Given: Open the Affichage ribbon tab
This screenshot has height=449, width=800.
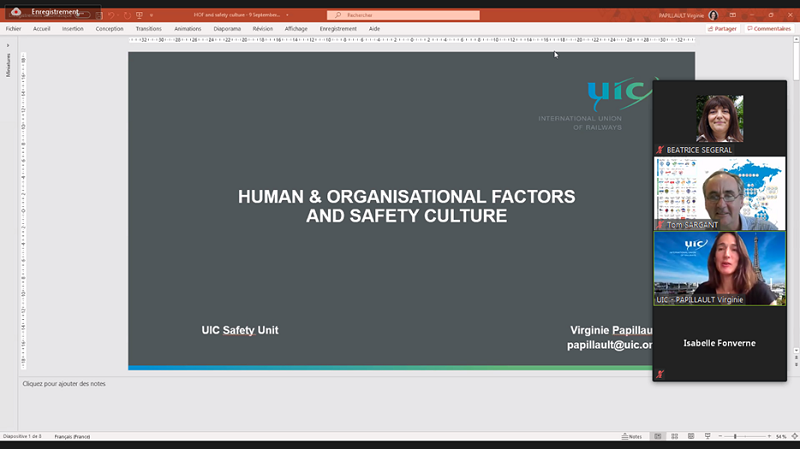Looking at the screenshot, I should click(x=296, y=29).
